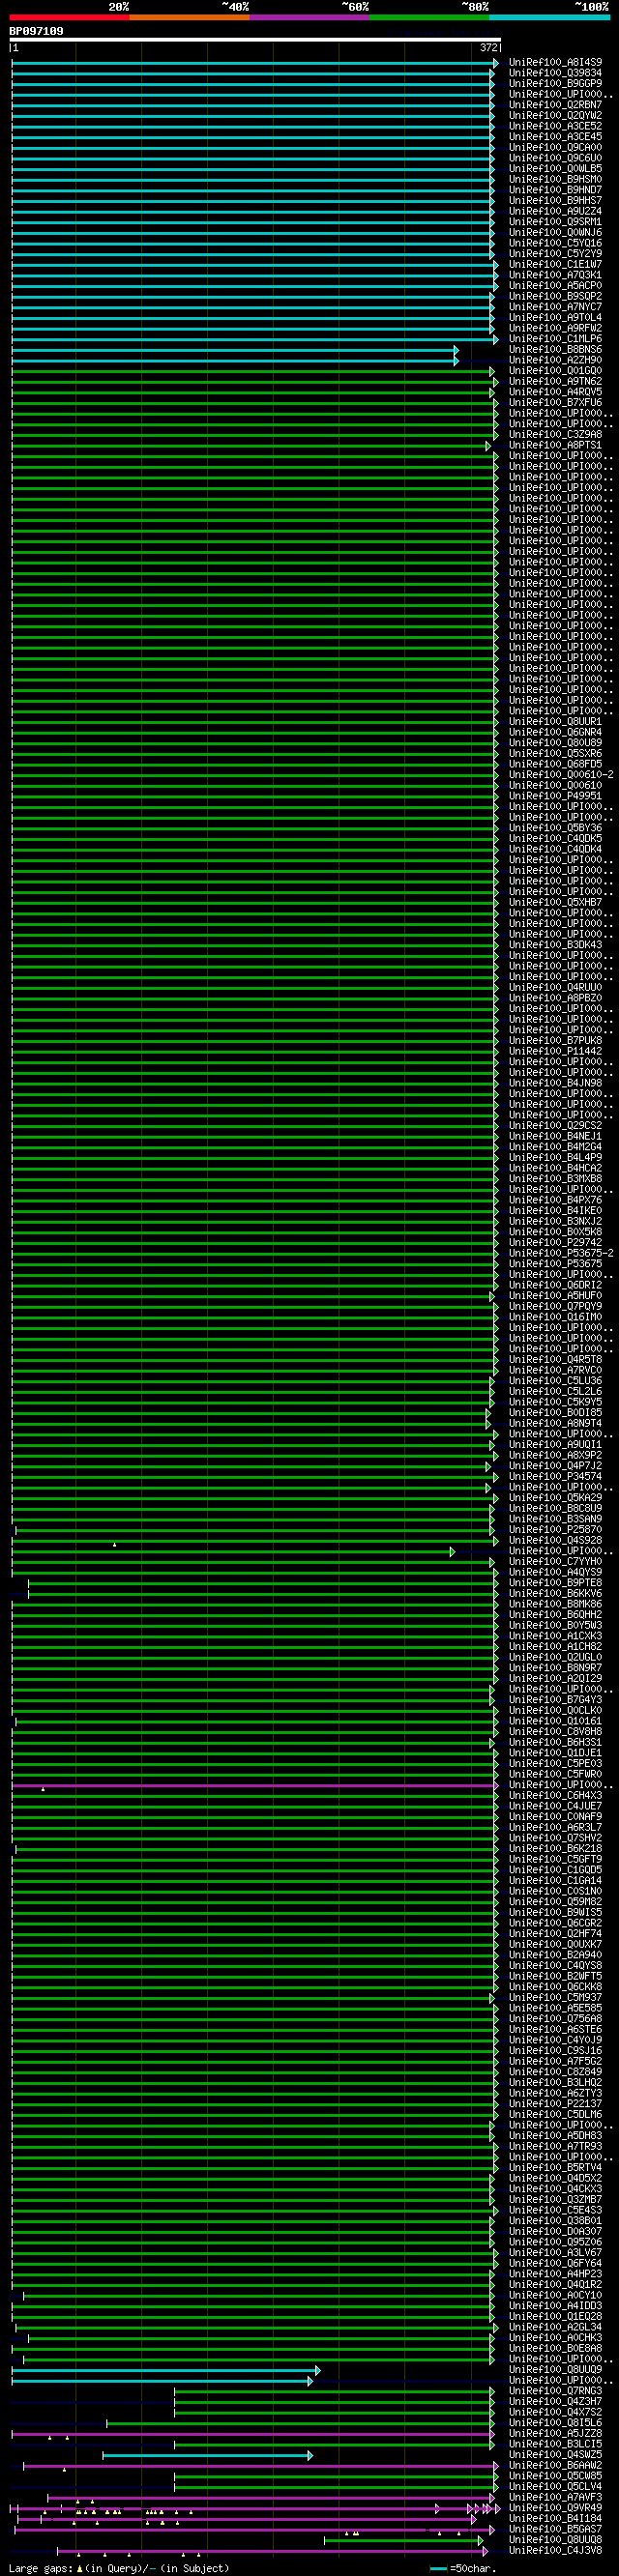Click hit label UniRef100_A8N9T4
This screenshot has width=619, height=2576.
pos(555,1424)
